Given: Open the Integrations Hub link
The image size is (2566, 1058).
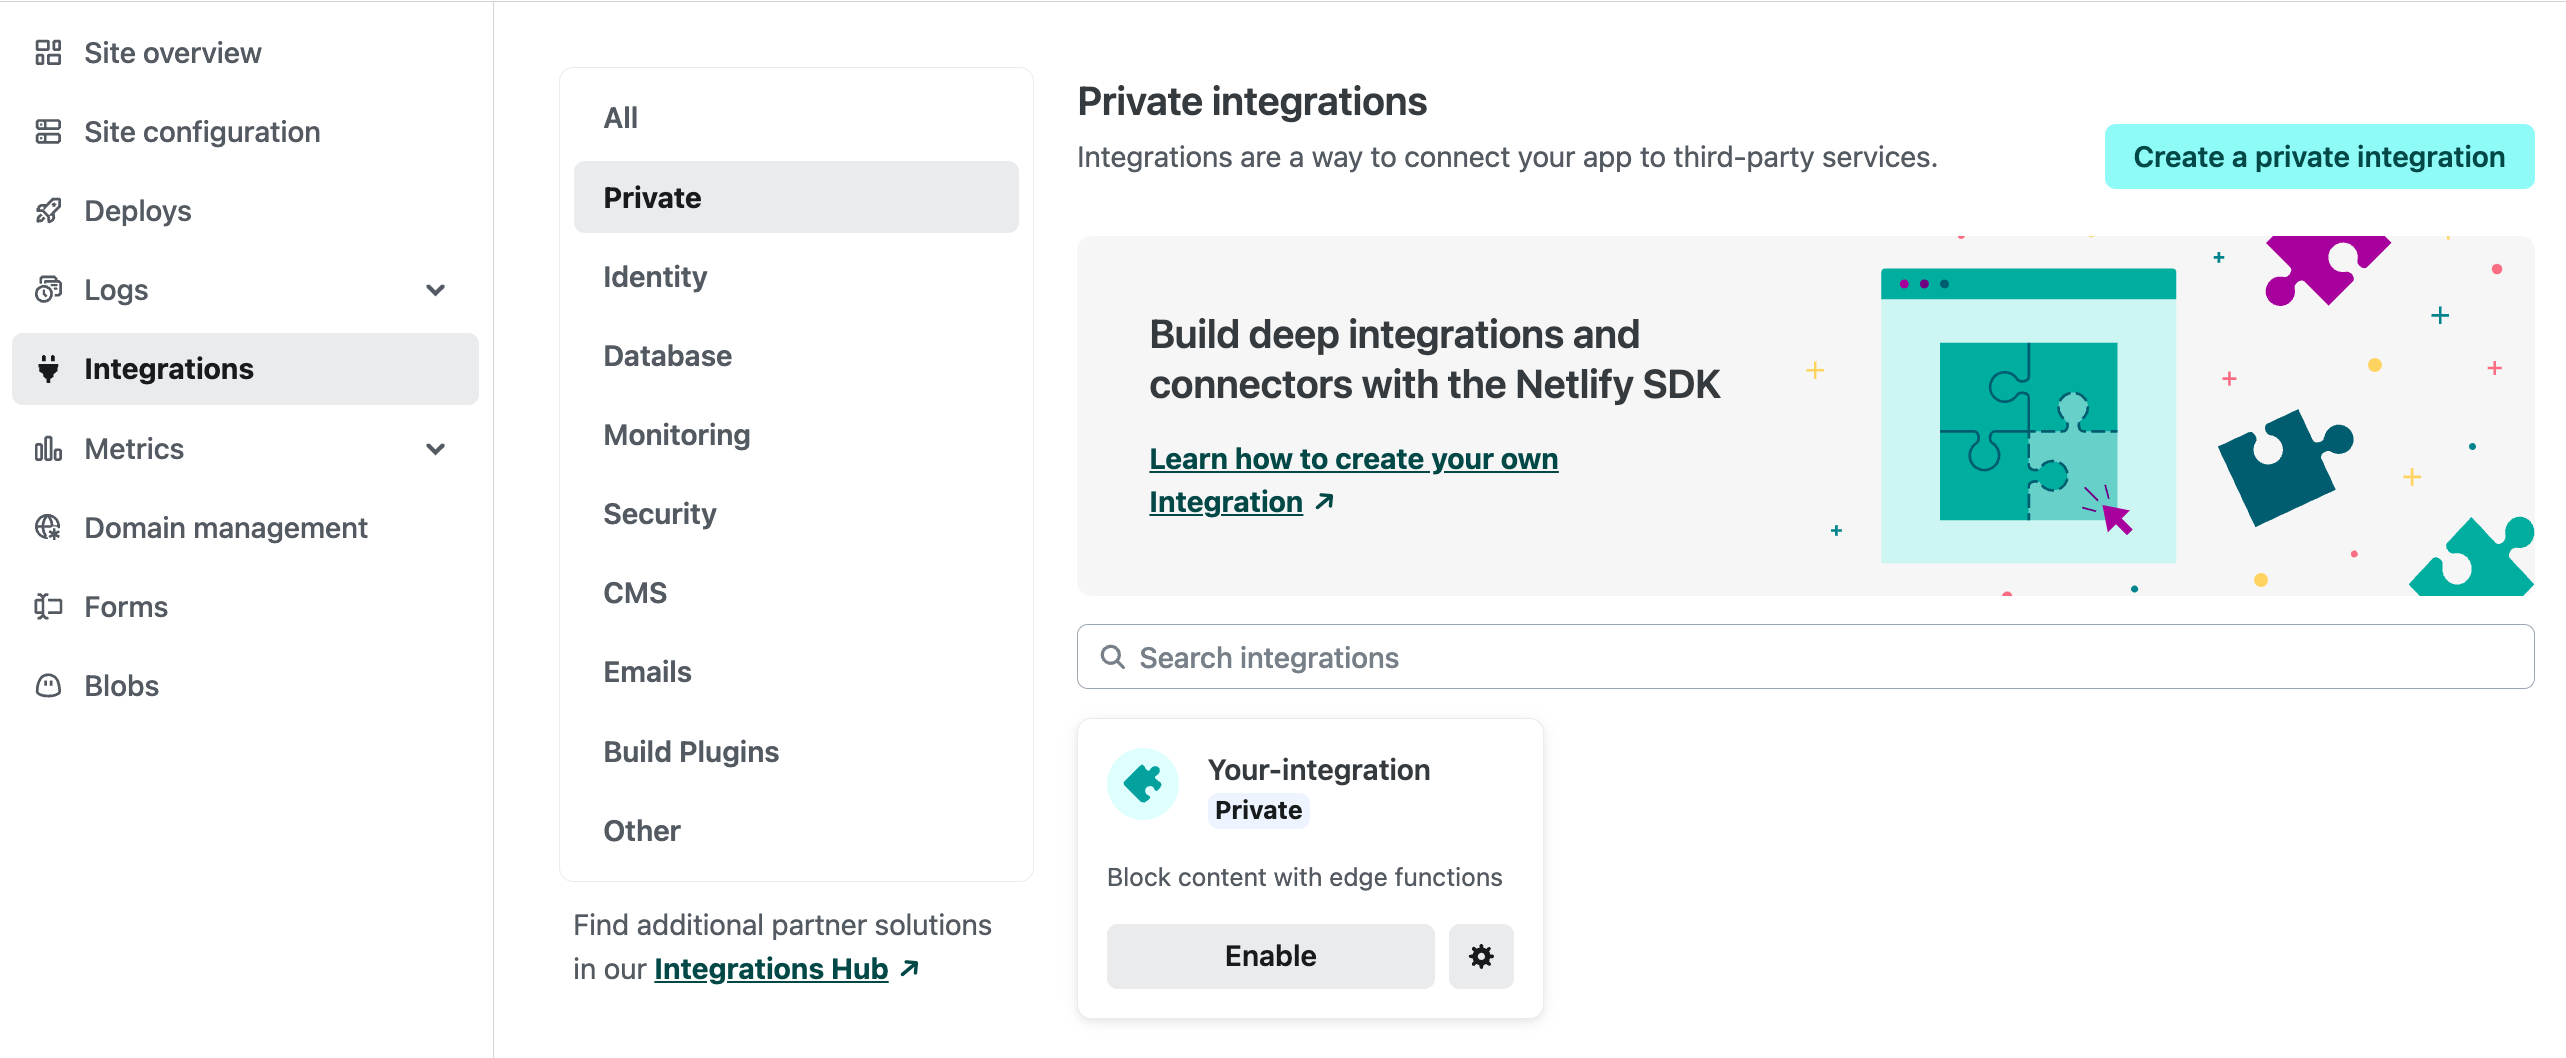Looking at the screenshot, I should click(x=771, y=968).
